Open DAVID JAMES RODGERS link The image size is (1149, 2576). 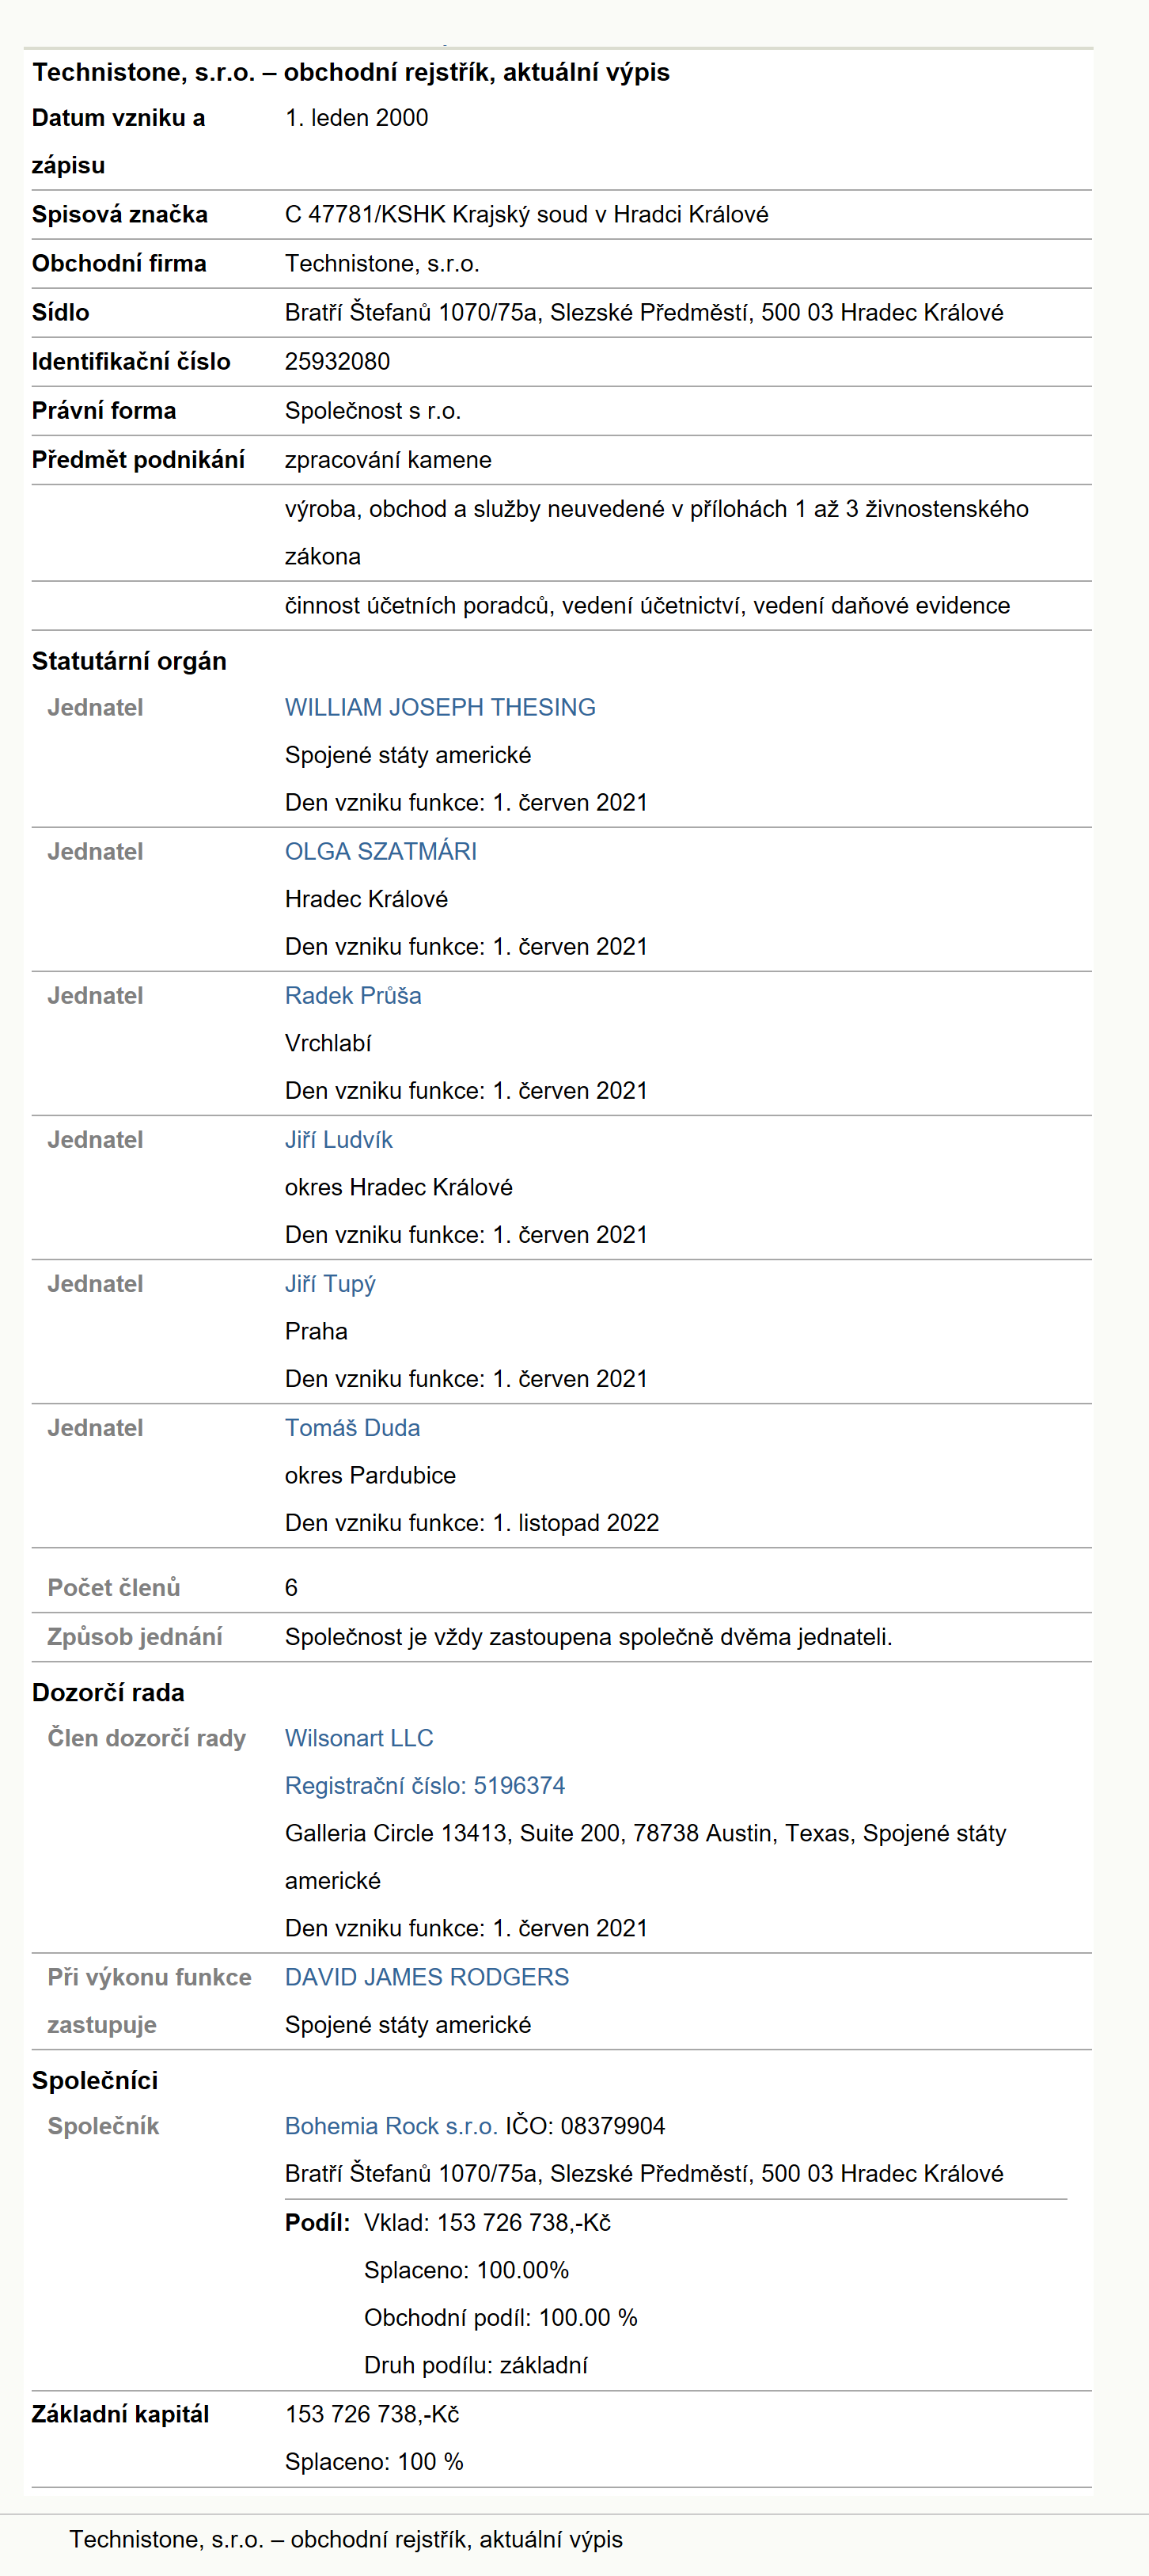[x=427, y=1977]
